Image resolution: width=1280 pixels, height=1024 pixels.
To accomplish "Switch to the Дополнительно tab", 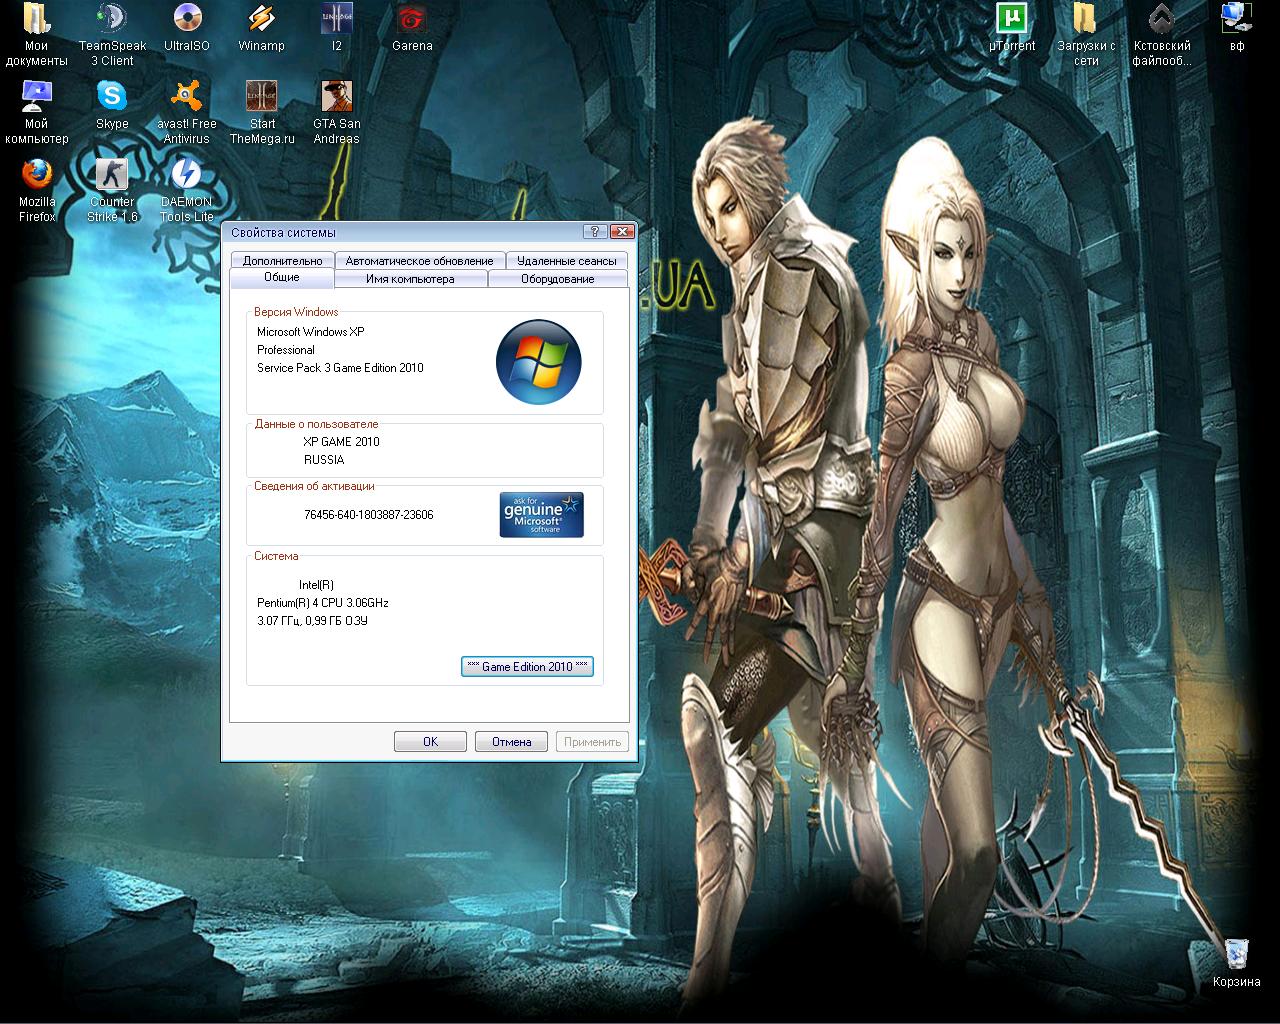I will coord(282,260).
